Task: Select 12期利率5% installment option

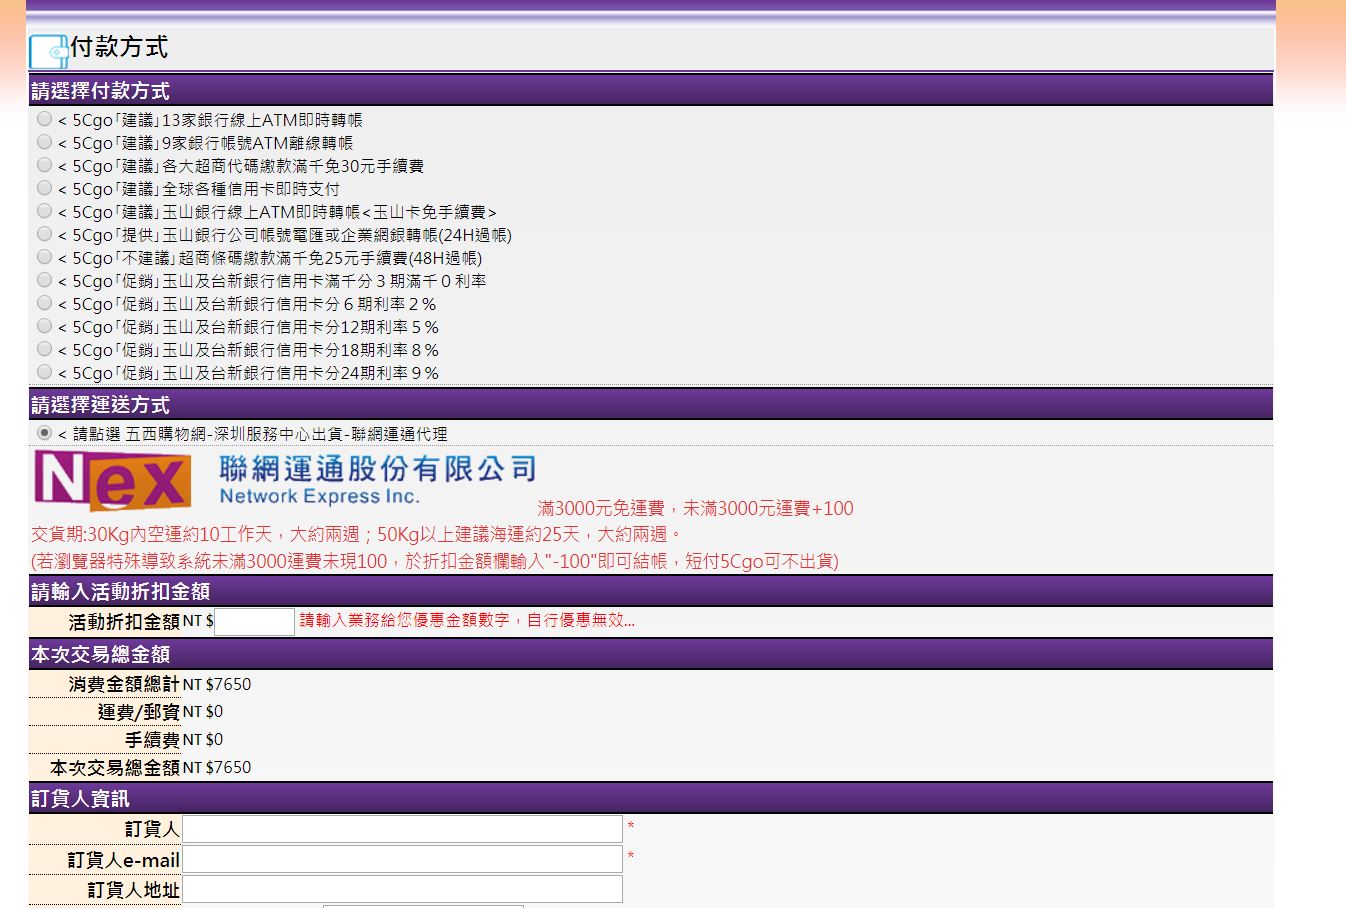Action: 44,326
